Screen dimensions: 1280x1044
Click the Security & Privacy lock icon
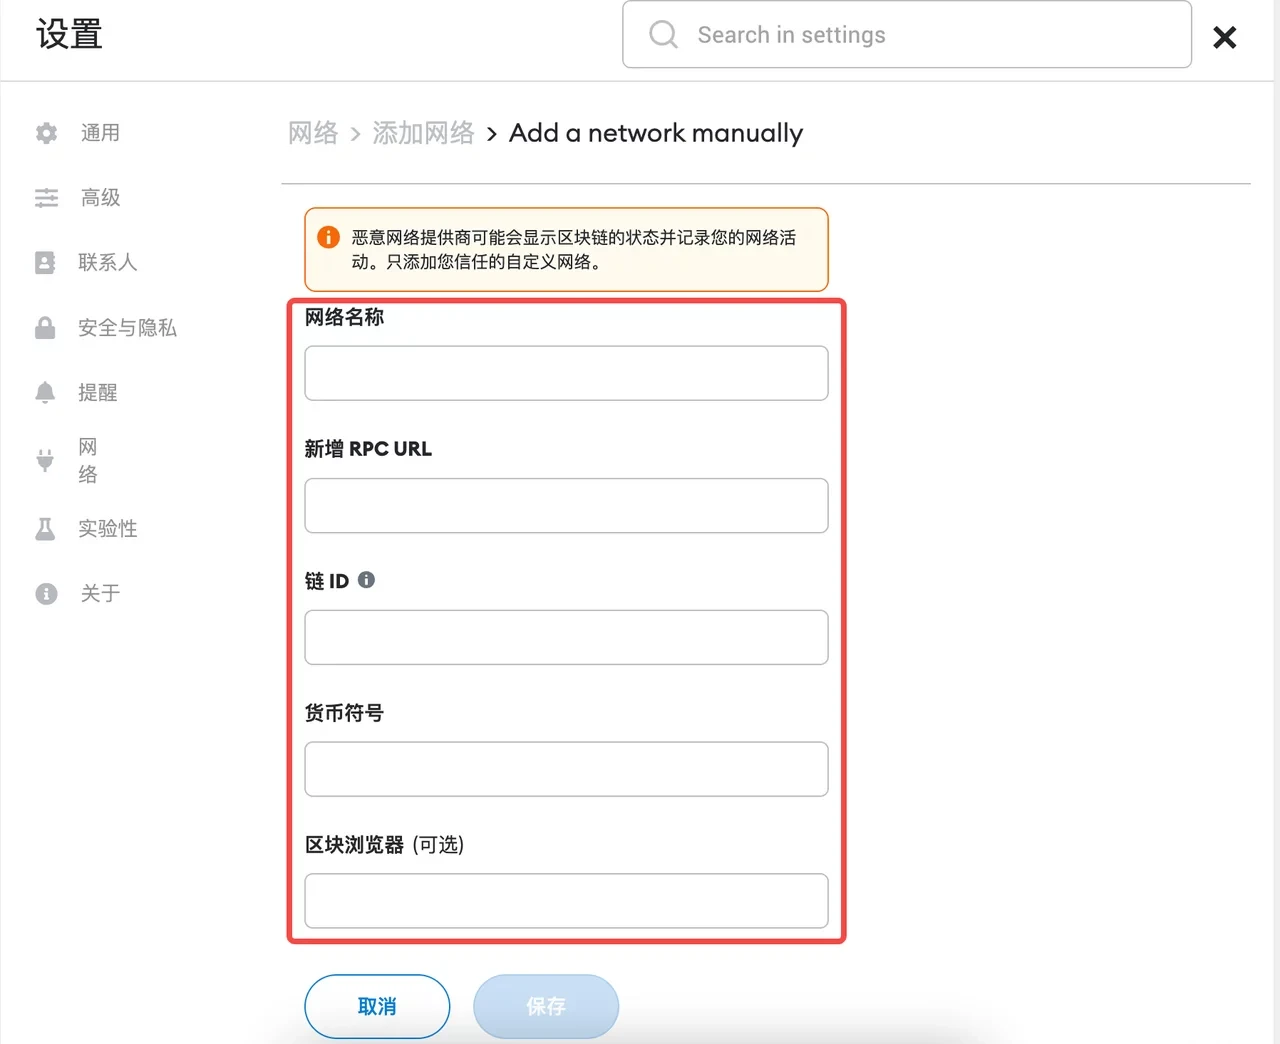tap(45, 328)
